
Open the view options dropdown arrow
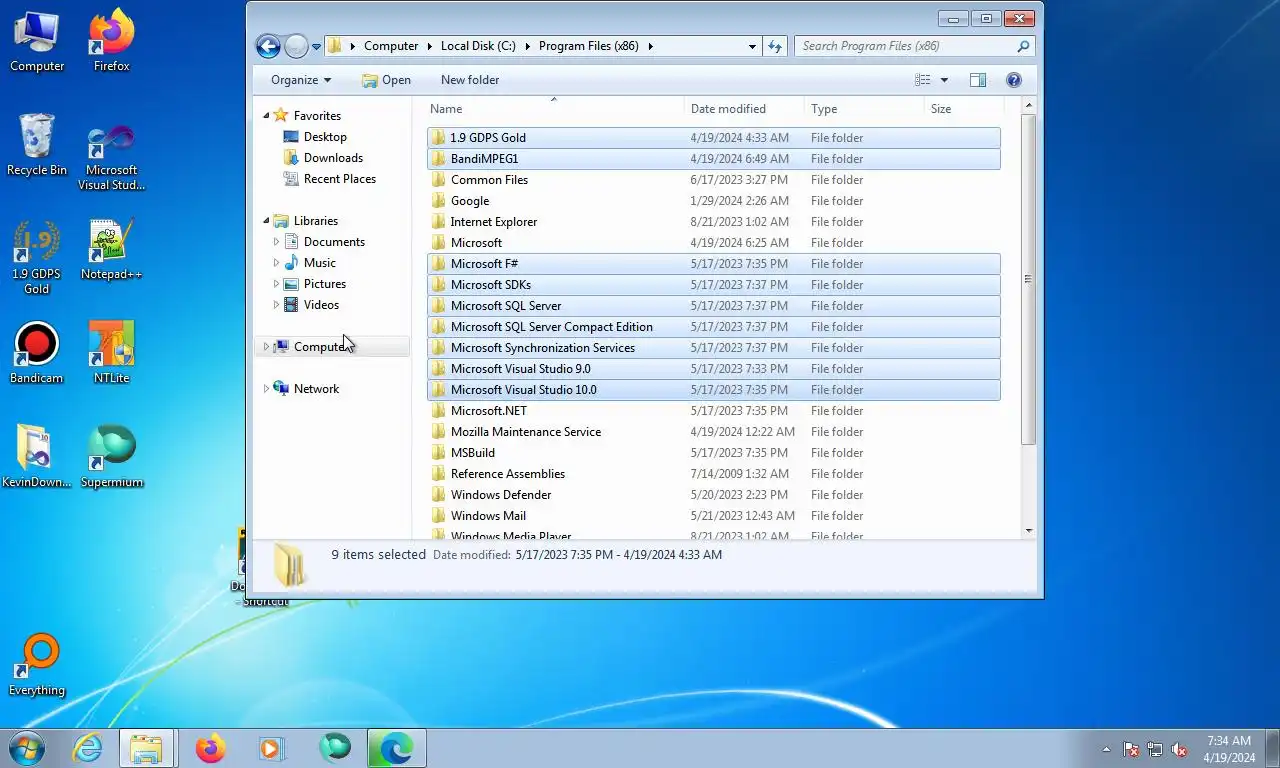coord(944,80)
